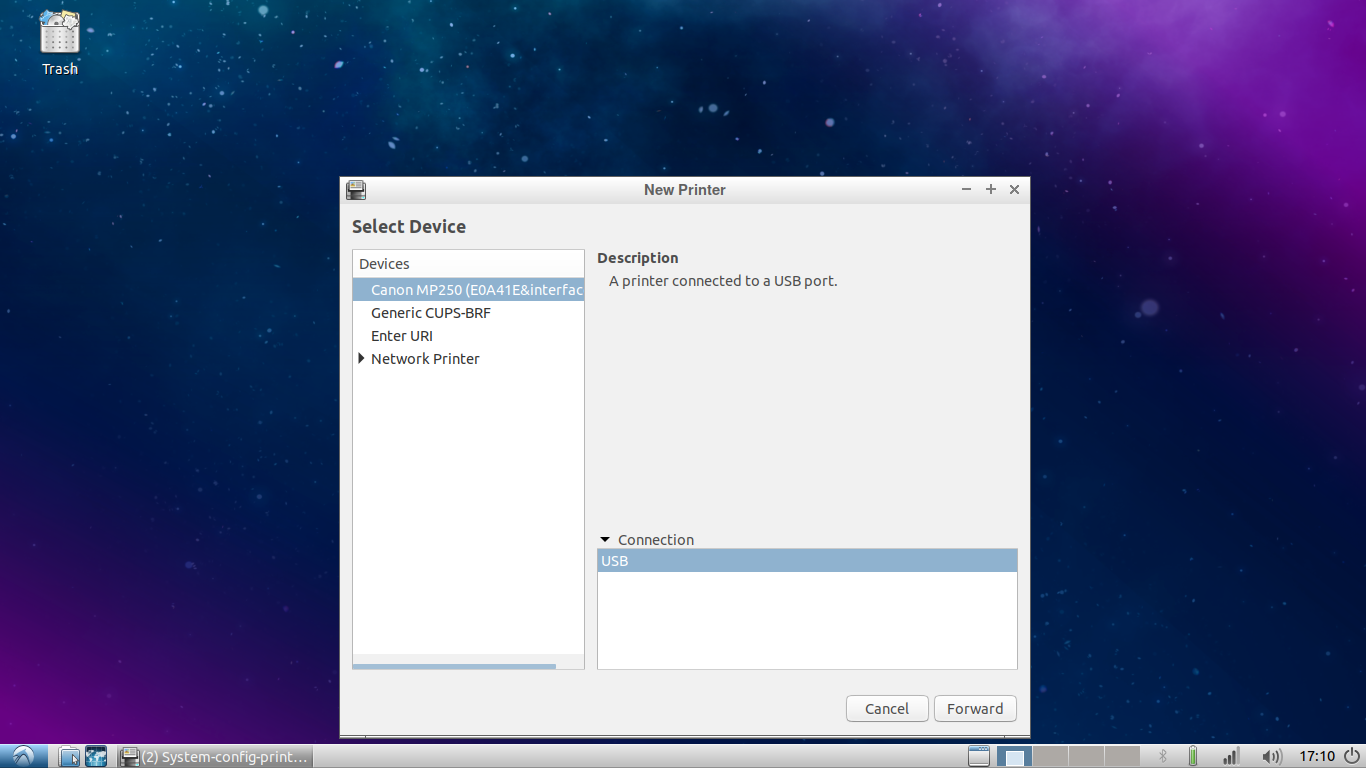This screenshot has width=1366, height=768.
Task: Minimize the New Printer window
Action: 967,190
